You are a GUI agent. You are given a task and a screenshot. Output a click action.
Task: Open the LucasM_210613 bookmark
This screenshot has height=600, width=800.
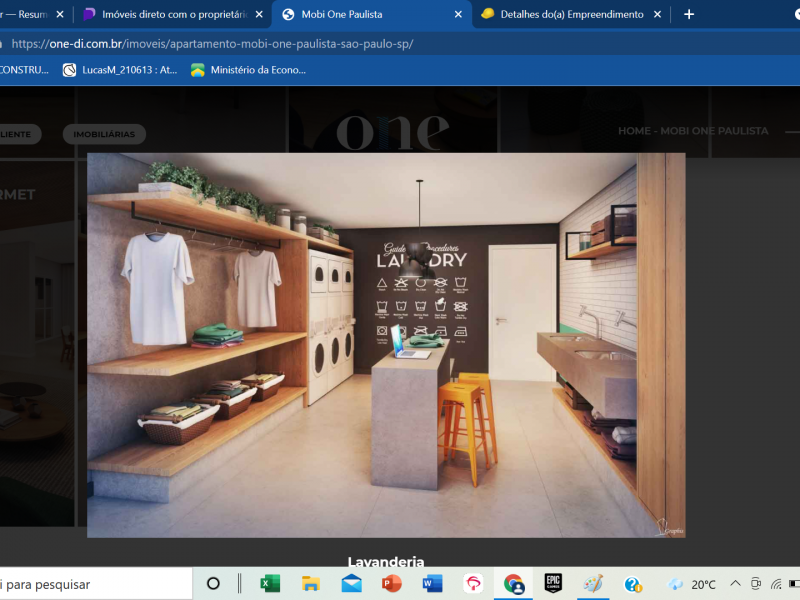(x=120, y=70)
